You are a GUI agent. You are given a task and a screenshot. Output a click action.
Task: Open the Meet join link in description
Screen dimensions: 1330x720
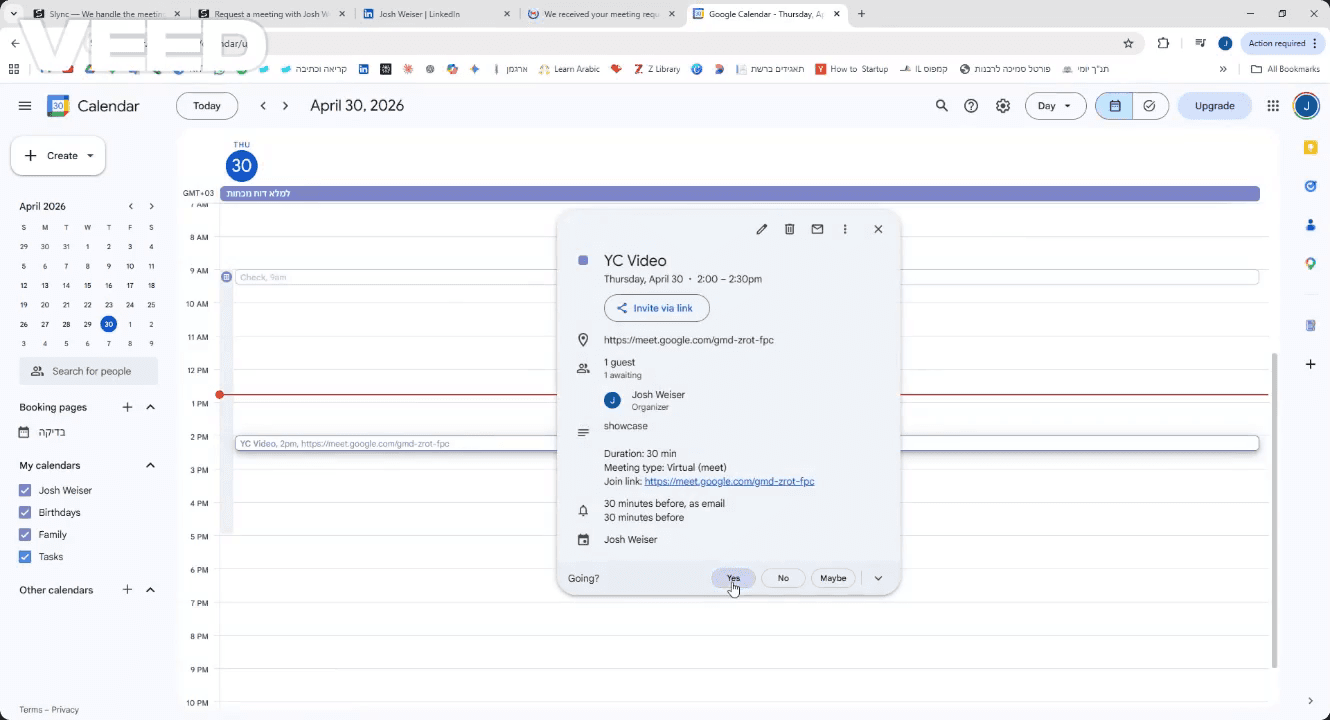729,481
